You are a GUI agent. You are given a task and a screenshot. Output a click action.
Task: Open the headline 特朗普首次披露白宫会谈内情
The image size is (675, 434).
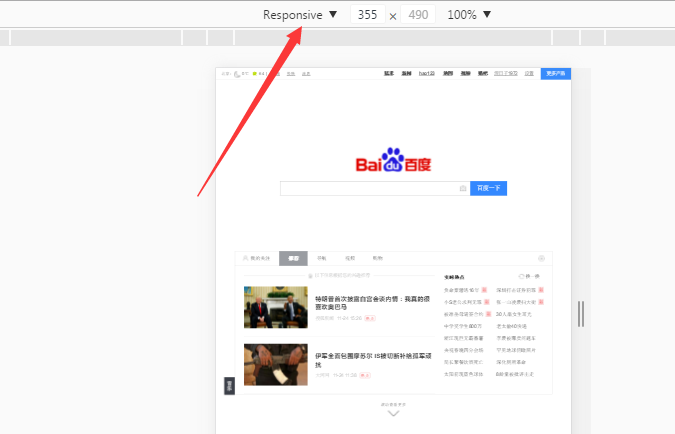point(372,303)
